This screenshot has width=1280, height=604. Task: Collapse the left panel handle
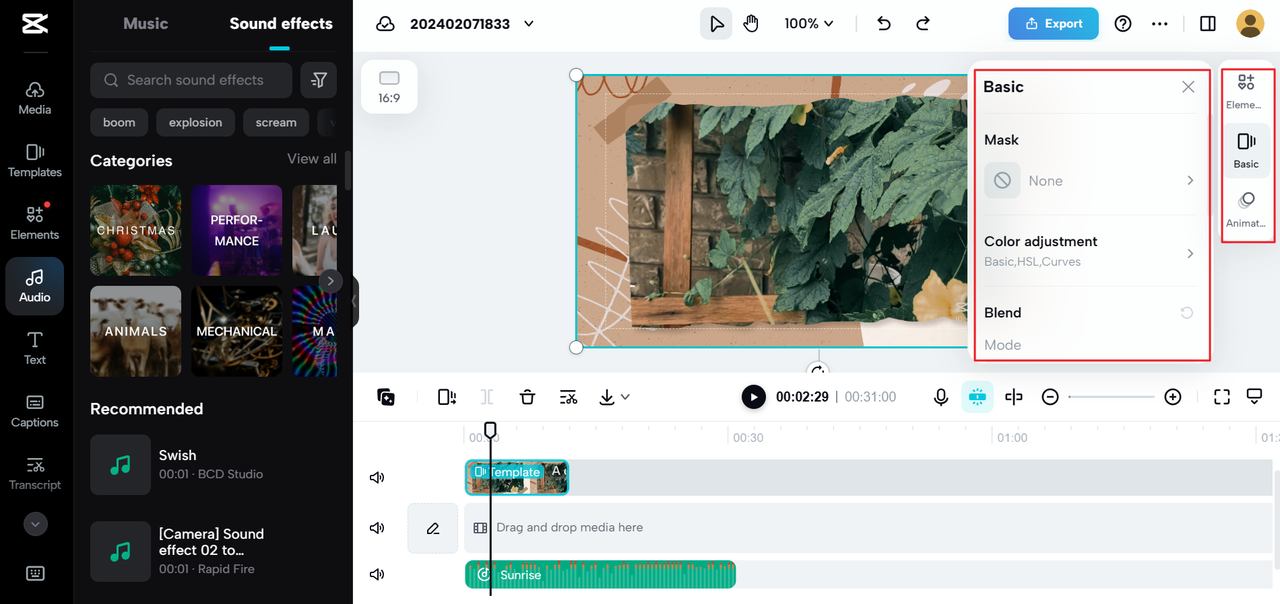(354, 301)
